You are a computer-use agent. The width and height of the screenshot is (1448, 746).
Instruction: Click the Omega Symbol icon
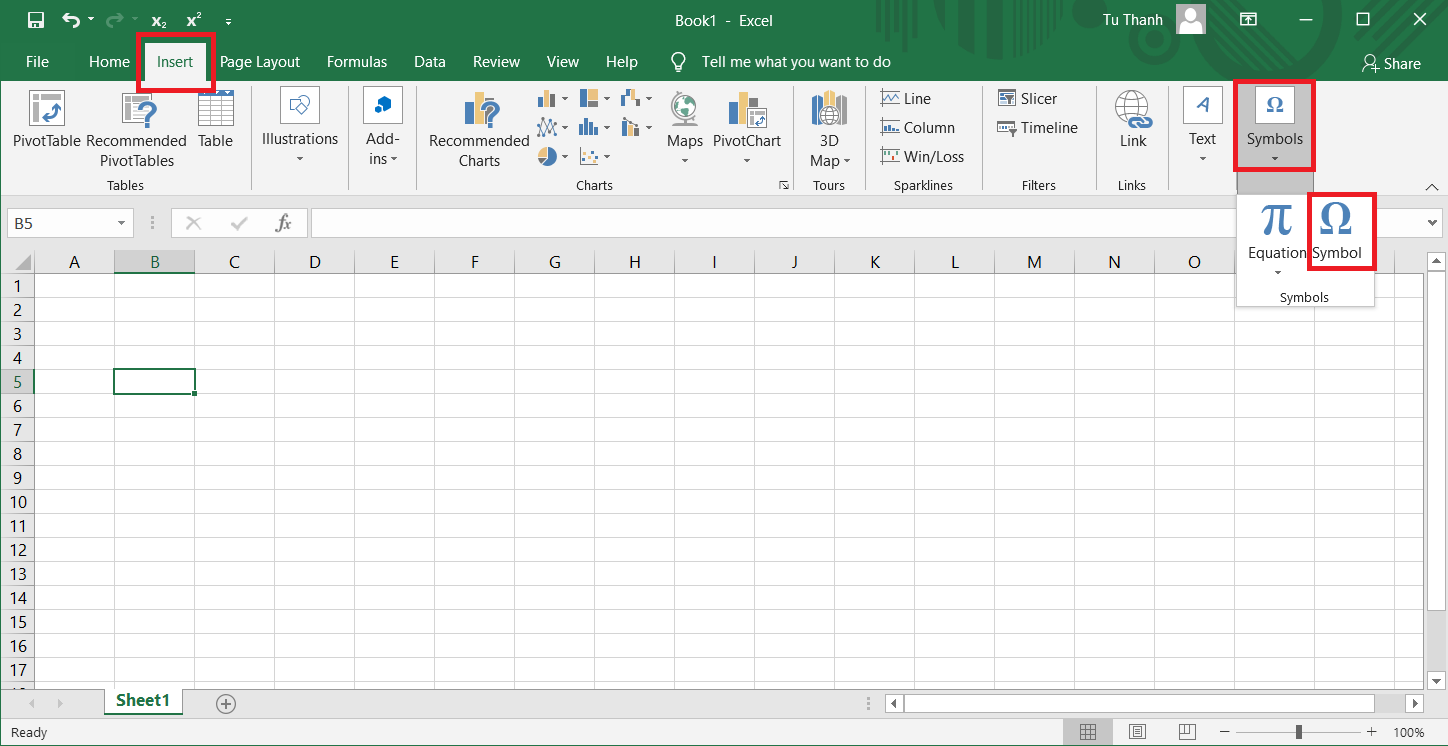pyautogui.click(x=1336, y=220)
